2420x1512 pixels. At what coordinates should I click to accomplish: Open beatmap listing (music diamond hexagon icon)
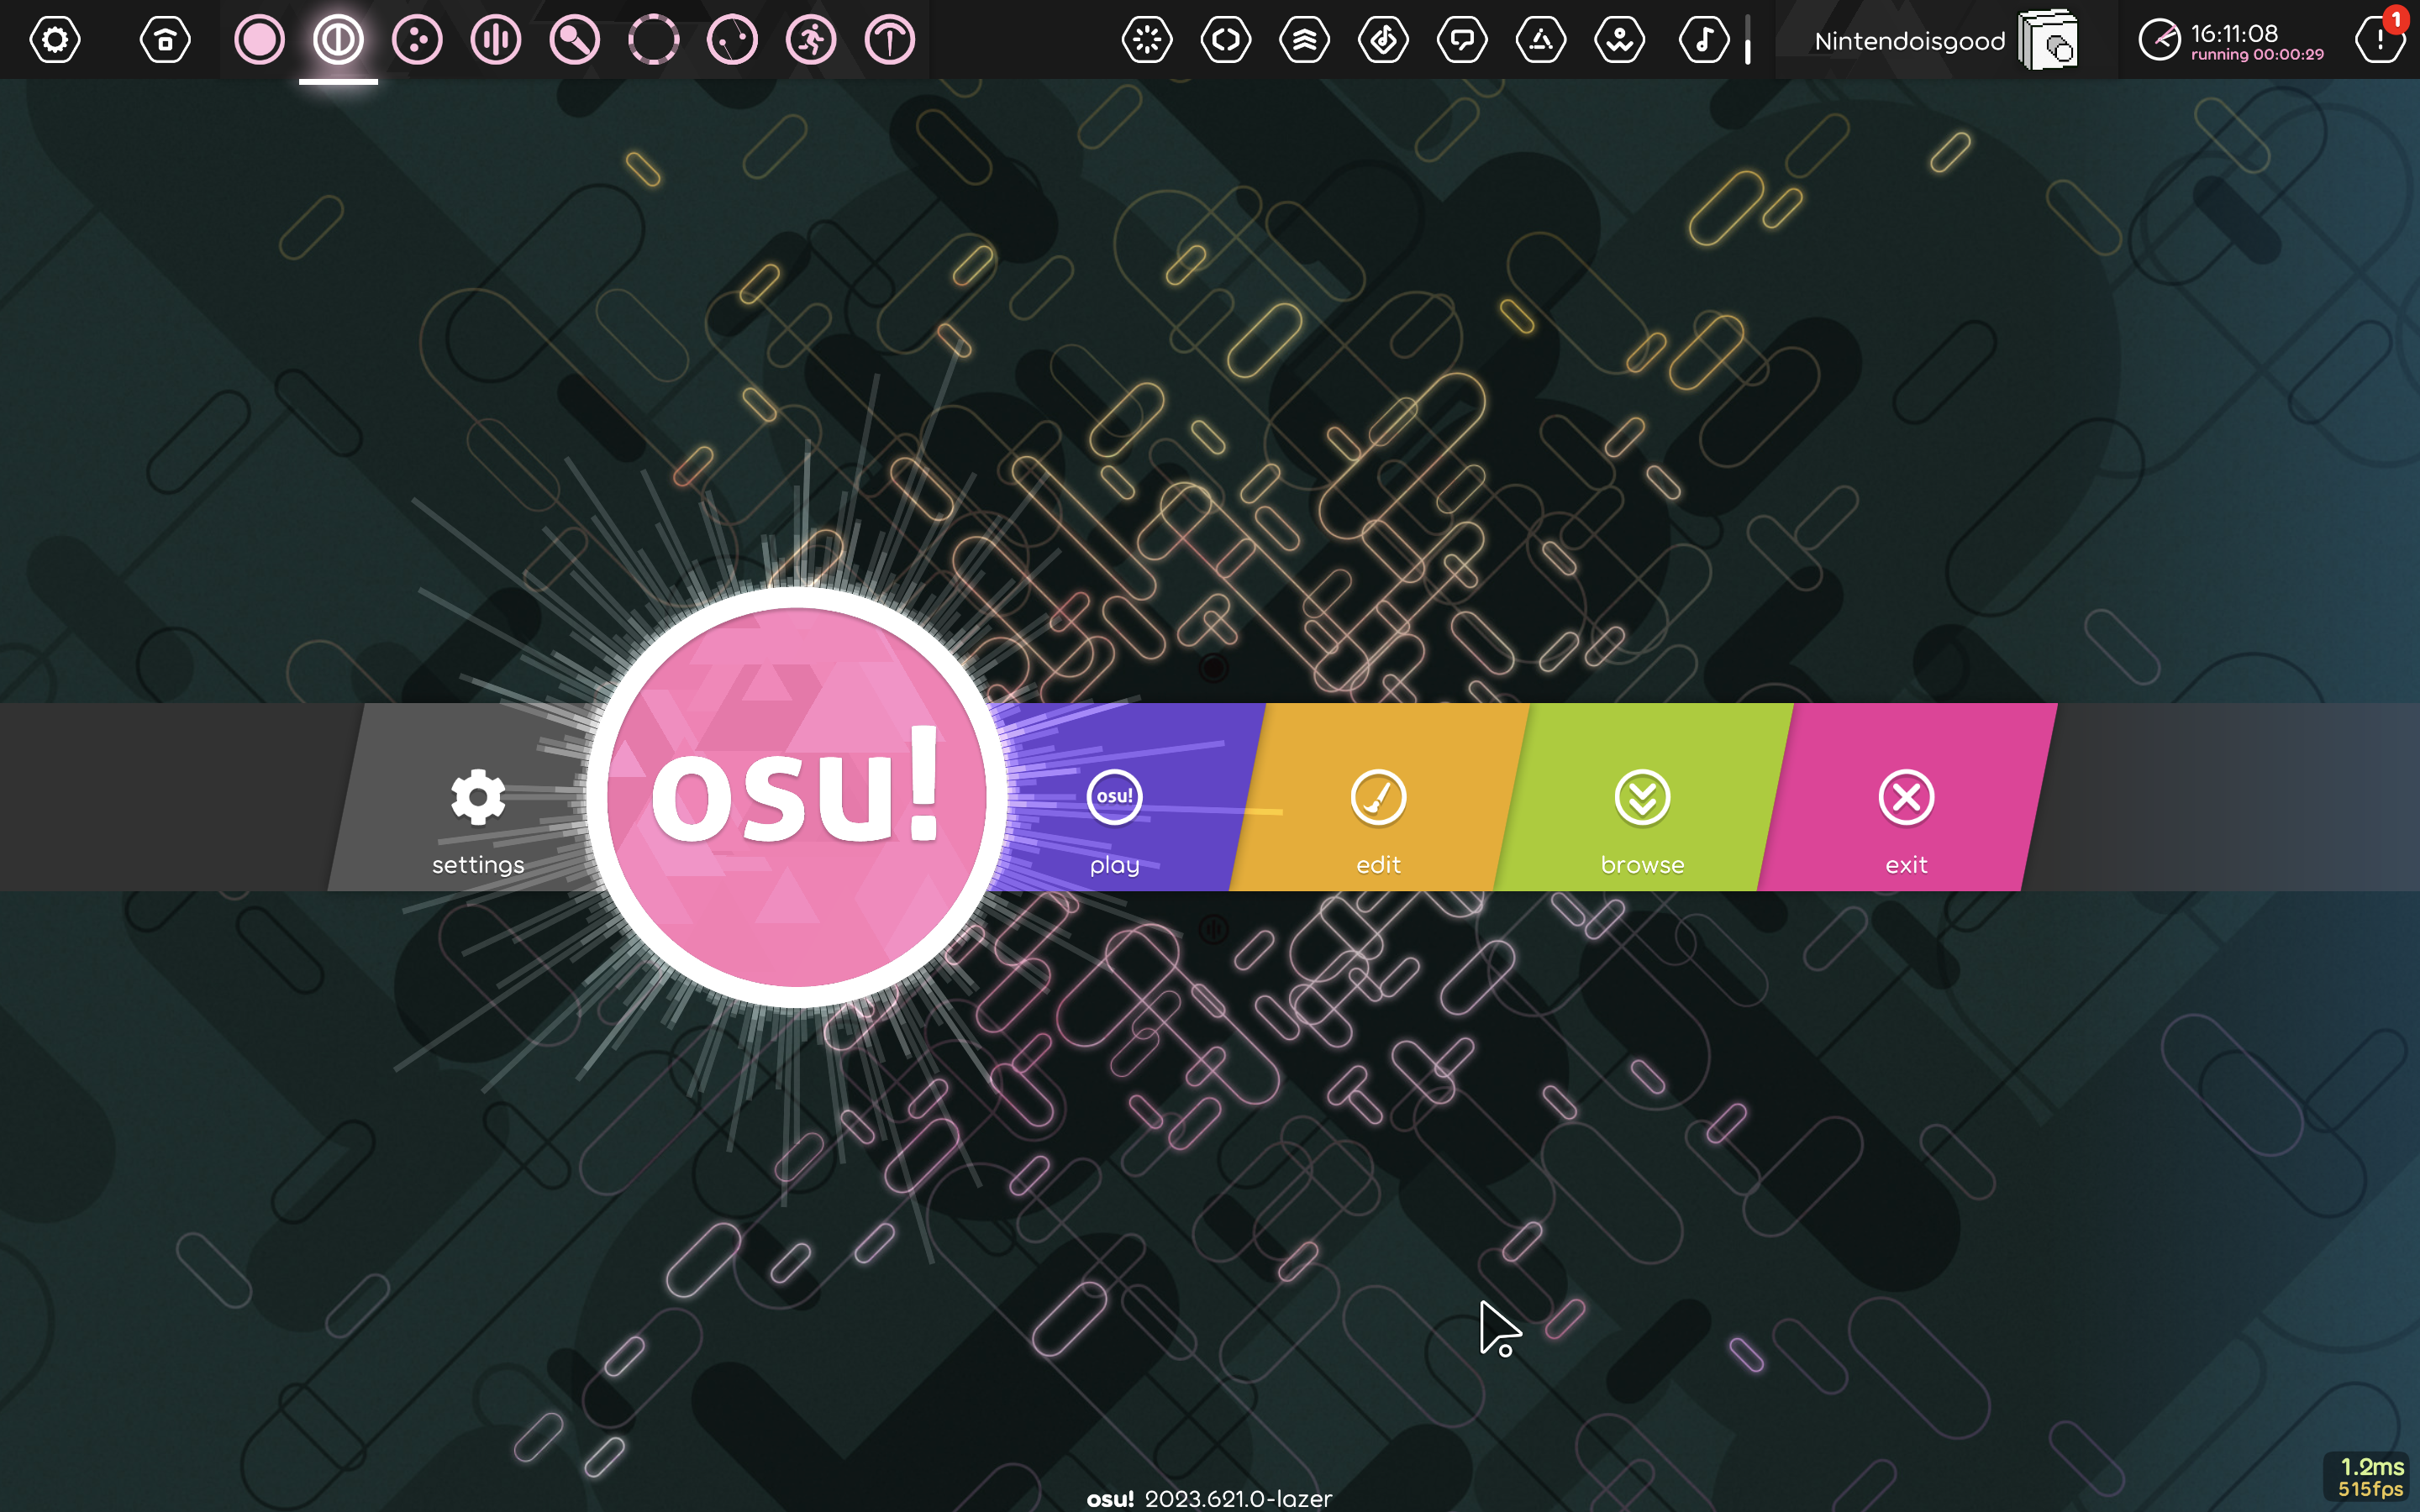1384,40
